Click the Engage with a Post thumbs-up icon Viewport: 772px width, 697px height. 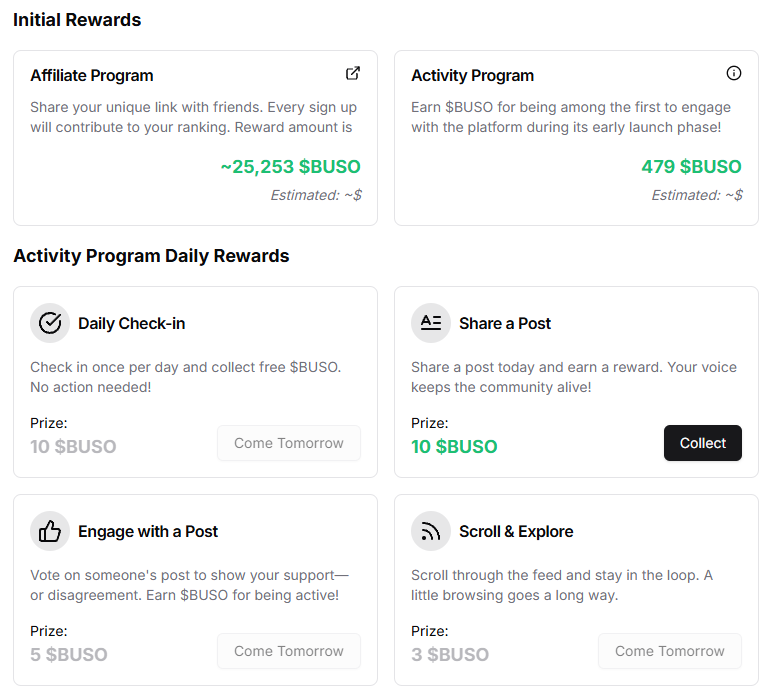(x=50, y=531)
